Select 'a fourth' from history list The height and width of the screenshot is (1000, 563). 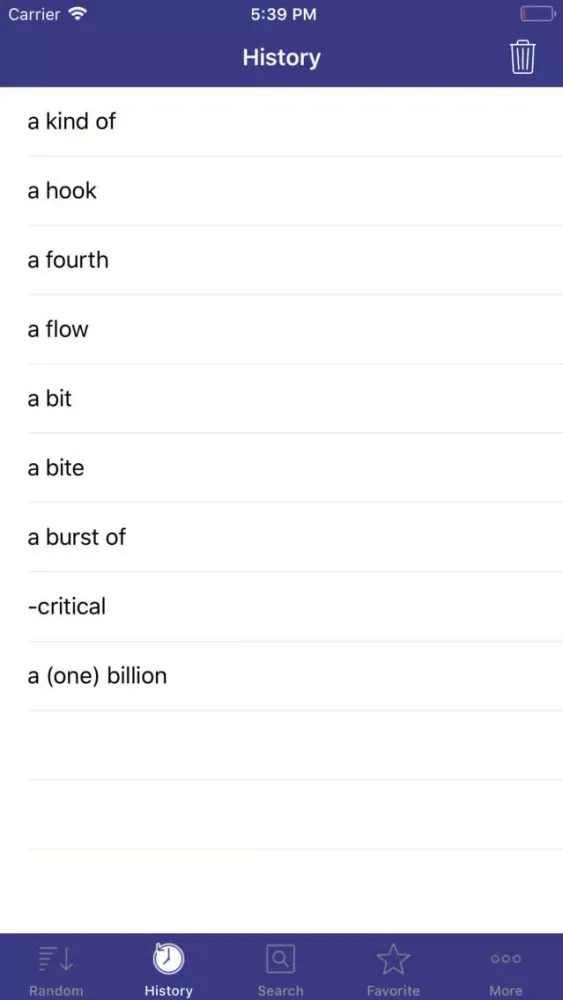pyautogui.click(x=281, y=260)
